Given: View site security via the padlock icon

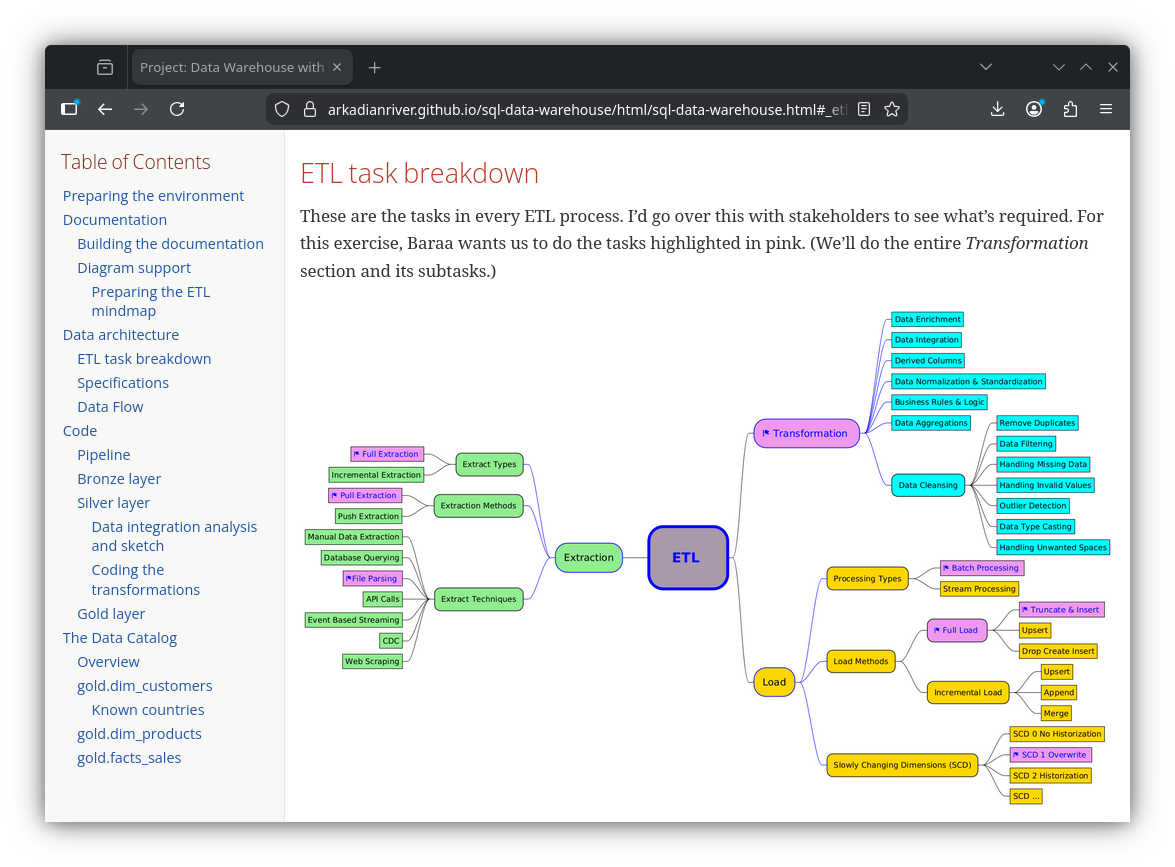Looking at the screenshot, I should coord(305,109).
